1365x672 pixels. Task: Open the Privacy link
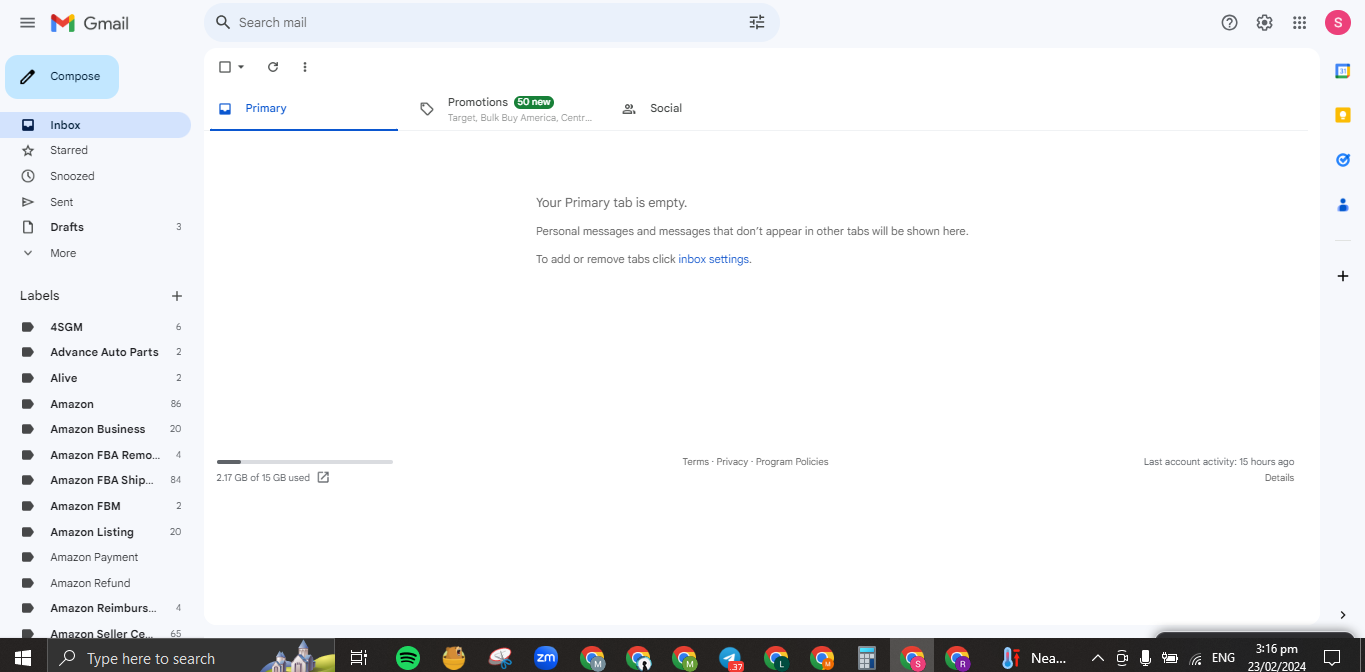[732, 462]
